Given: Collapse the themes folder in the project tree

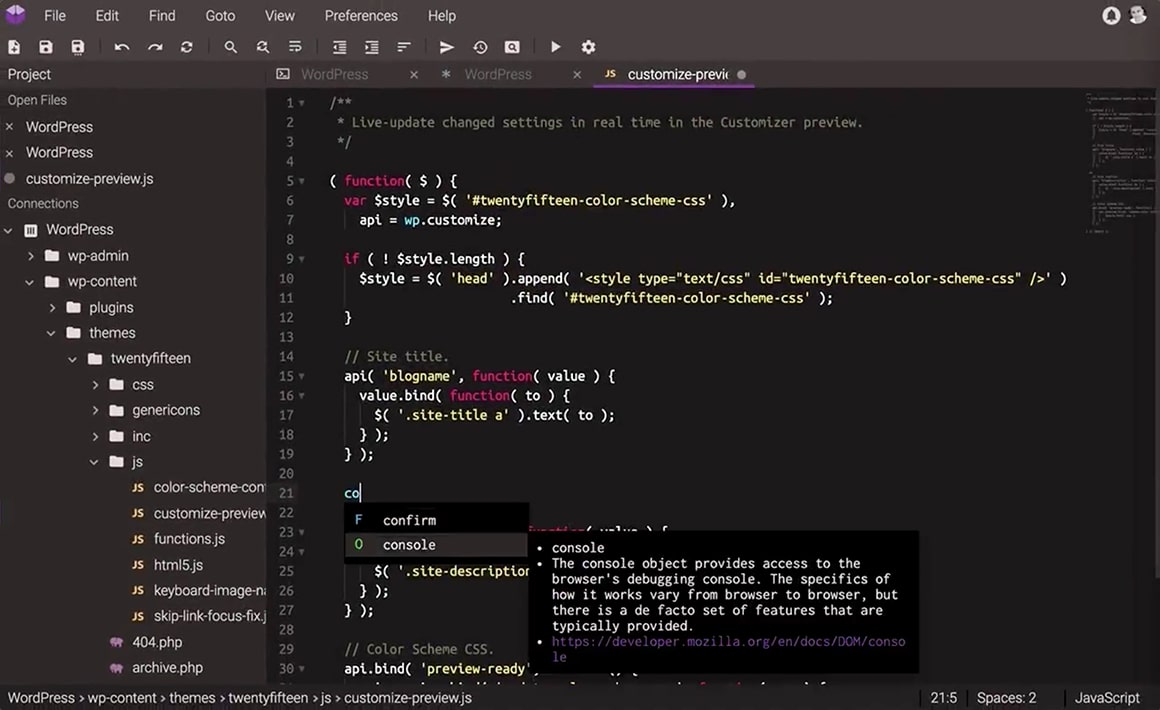Looking at the screenshot, I should 51,332.
